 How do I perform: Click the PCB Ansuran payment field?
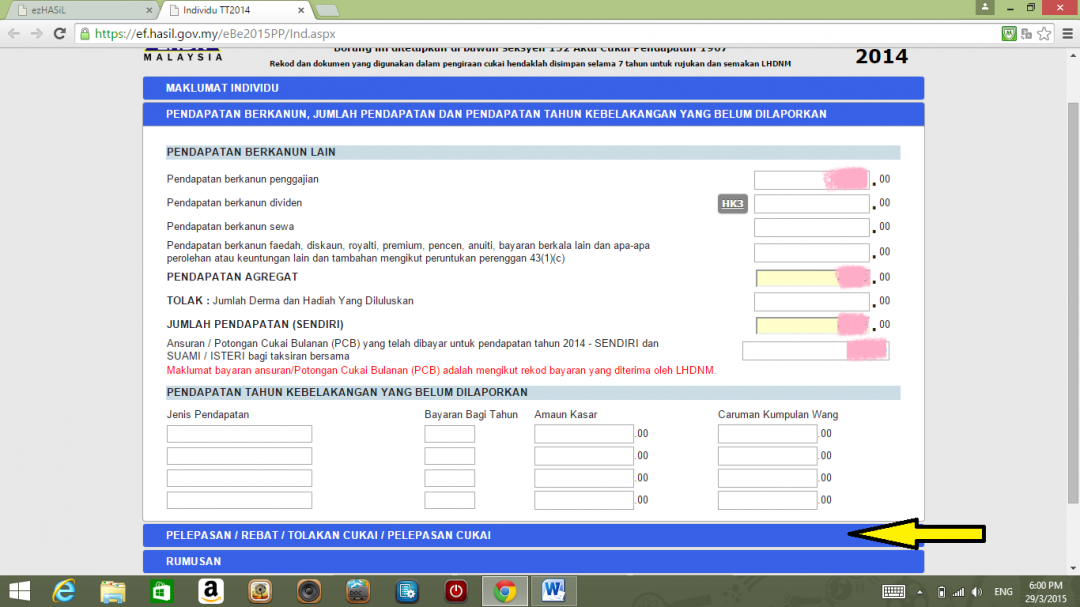pos(816,350)
